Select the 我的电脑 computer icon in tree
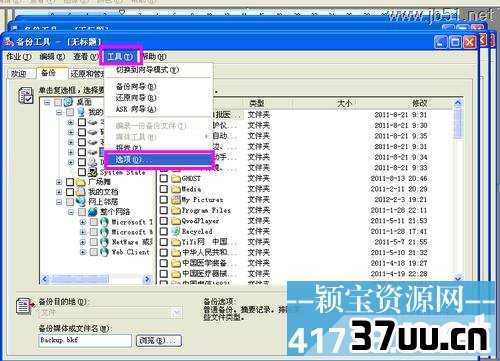 [81, 112]
